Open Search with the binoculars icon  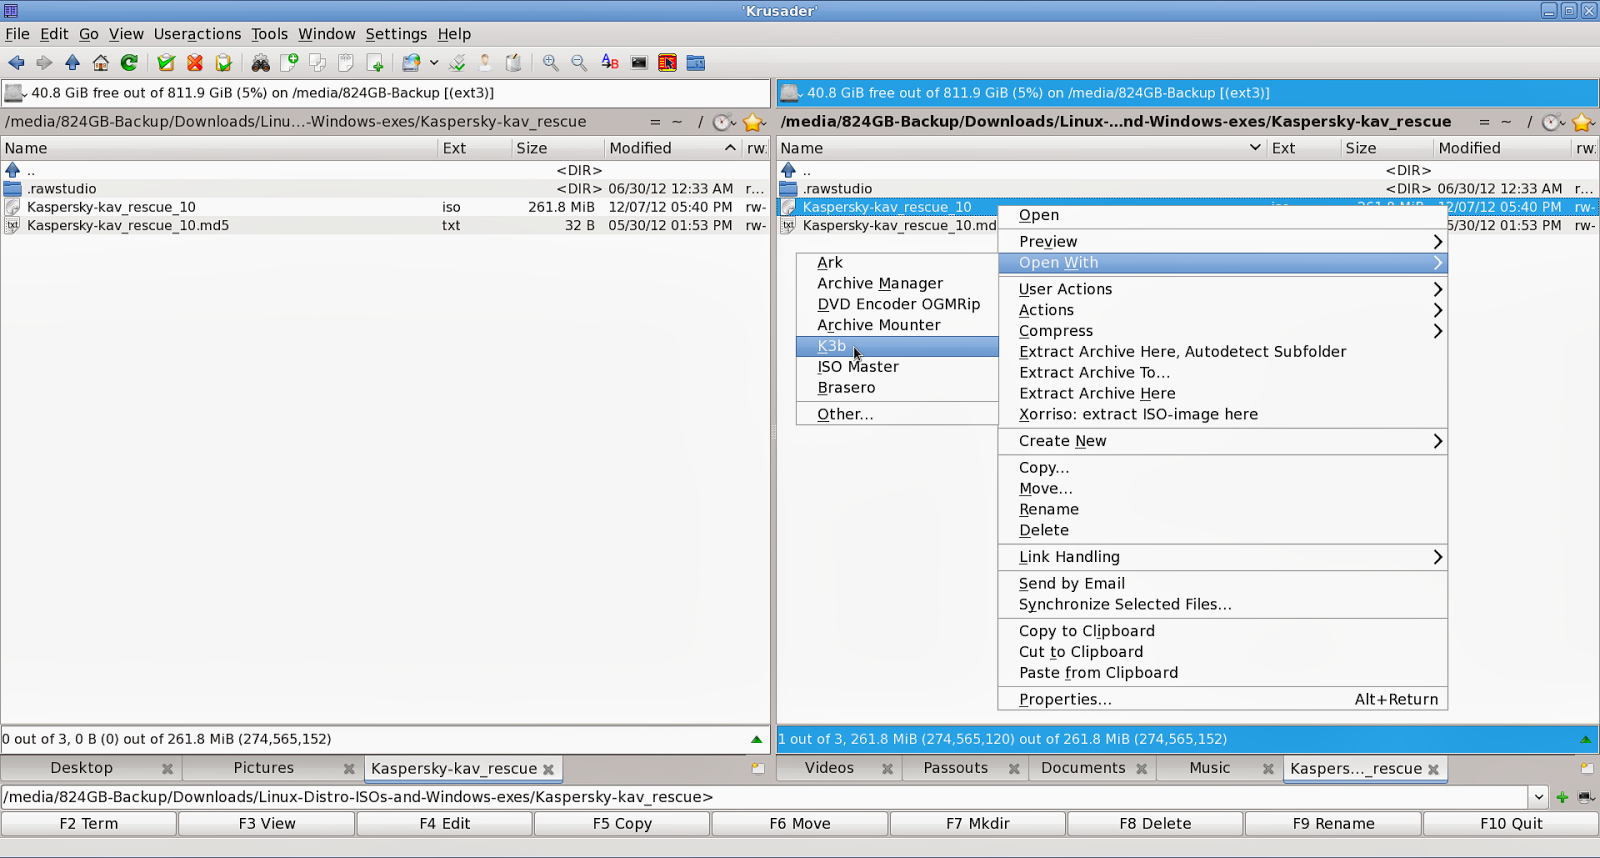pos(260,63)
